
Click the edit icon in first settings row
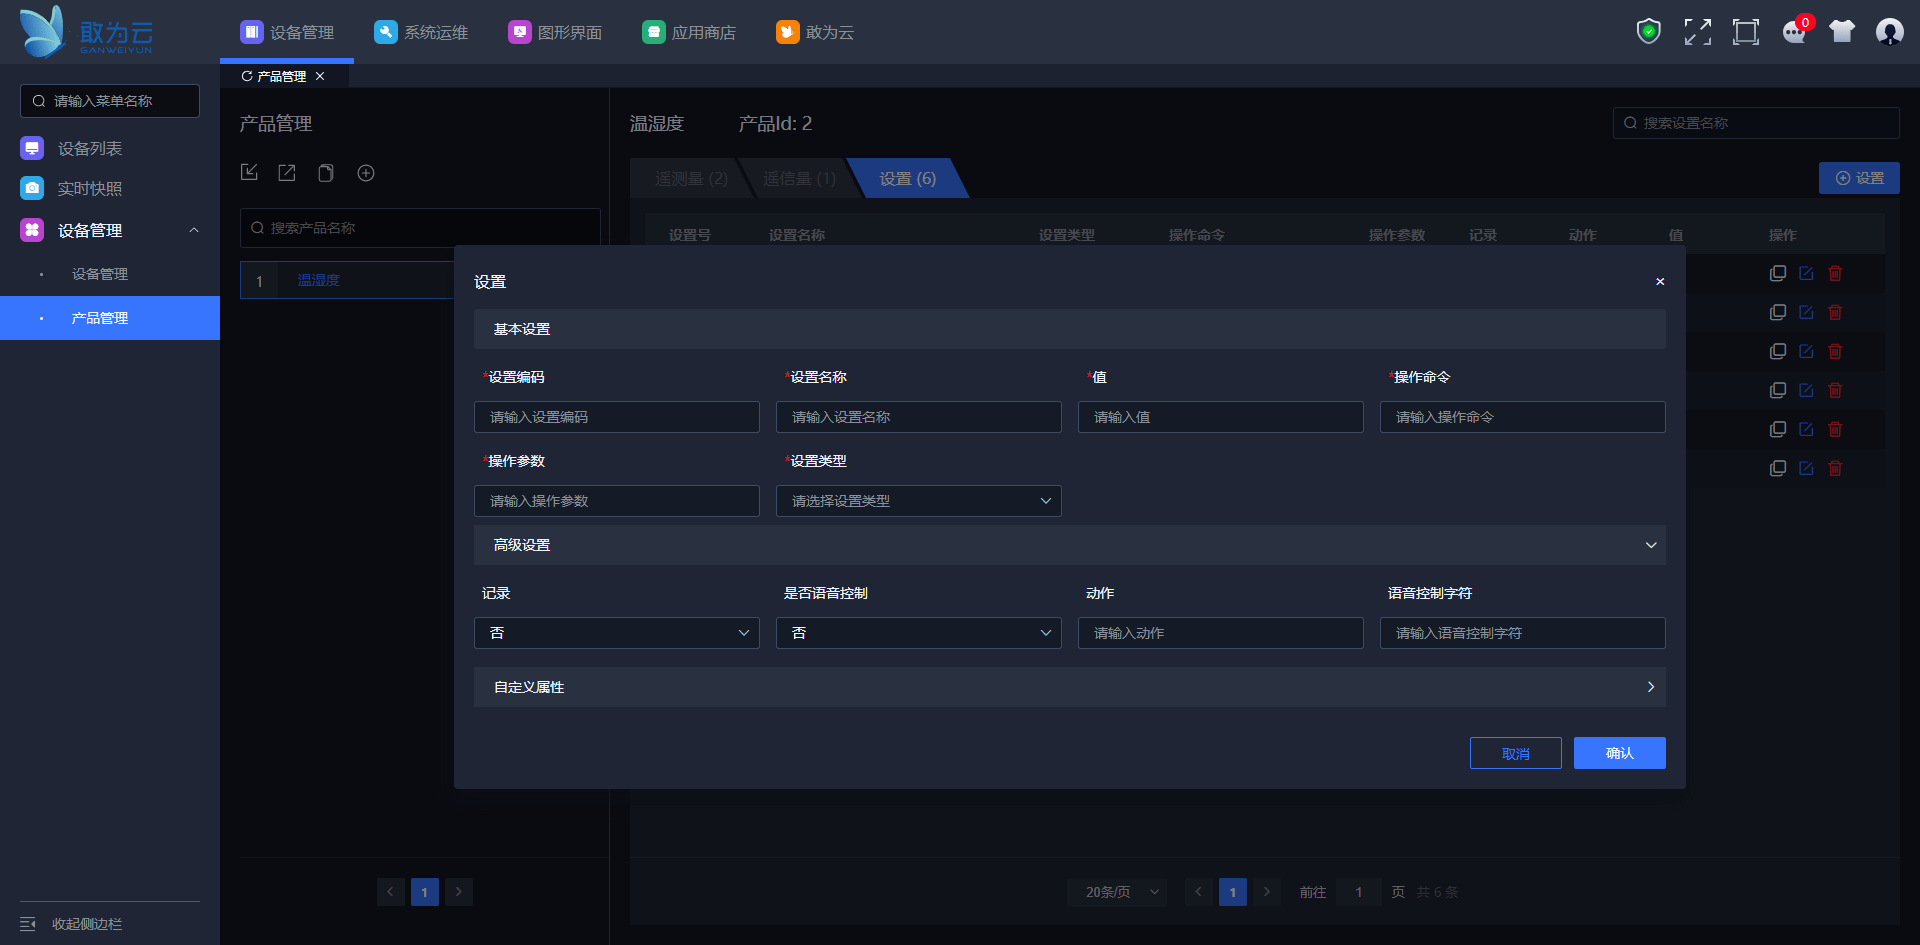(1806, 273)
